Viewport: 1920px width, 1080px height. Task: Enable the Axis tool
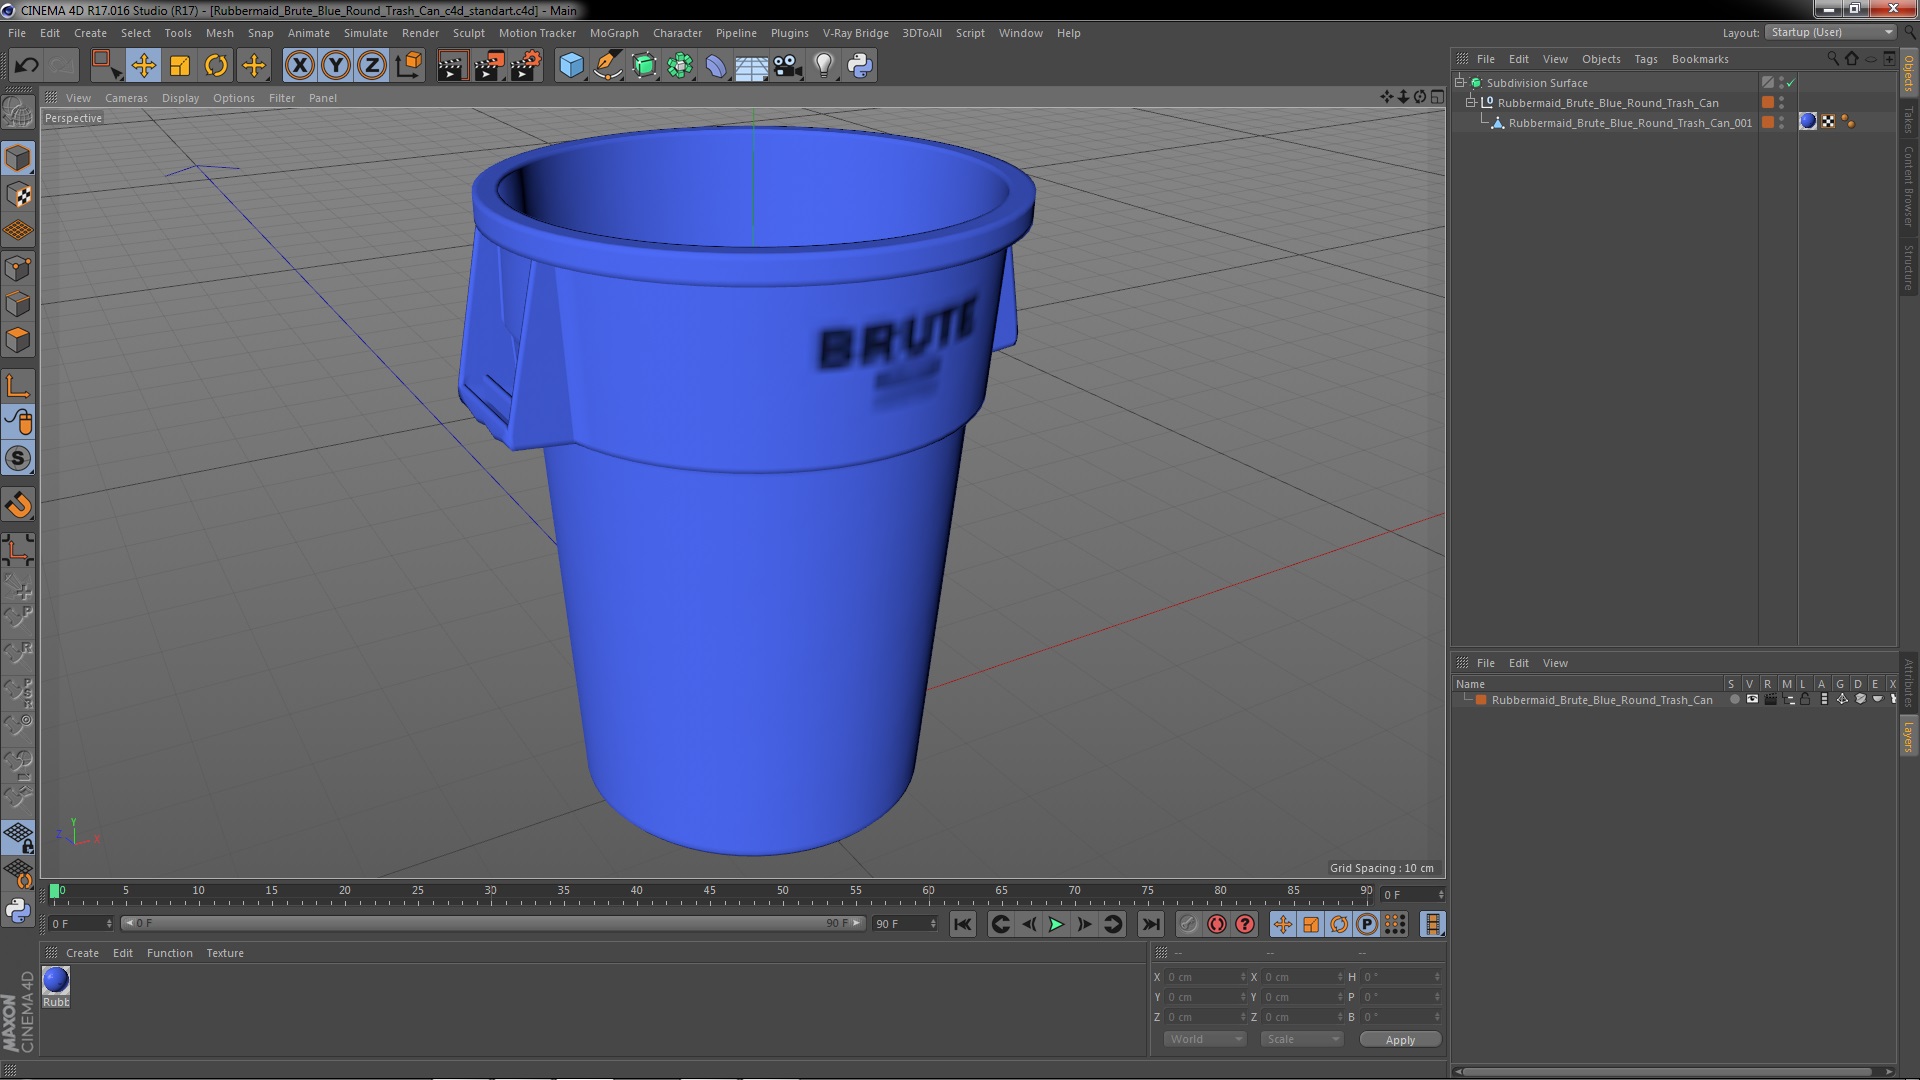(18, 386)
